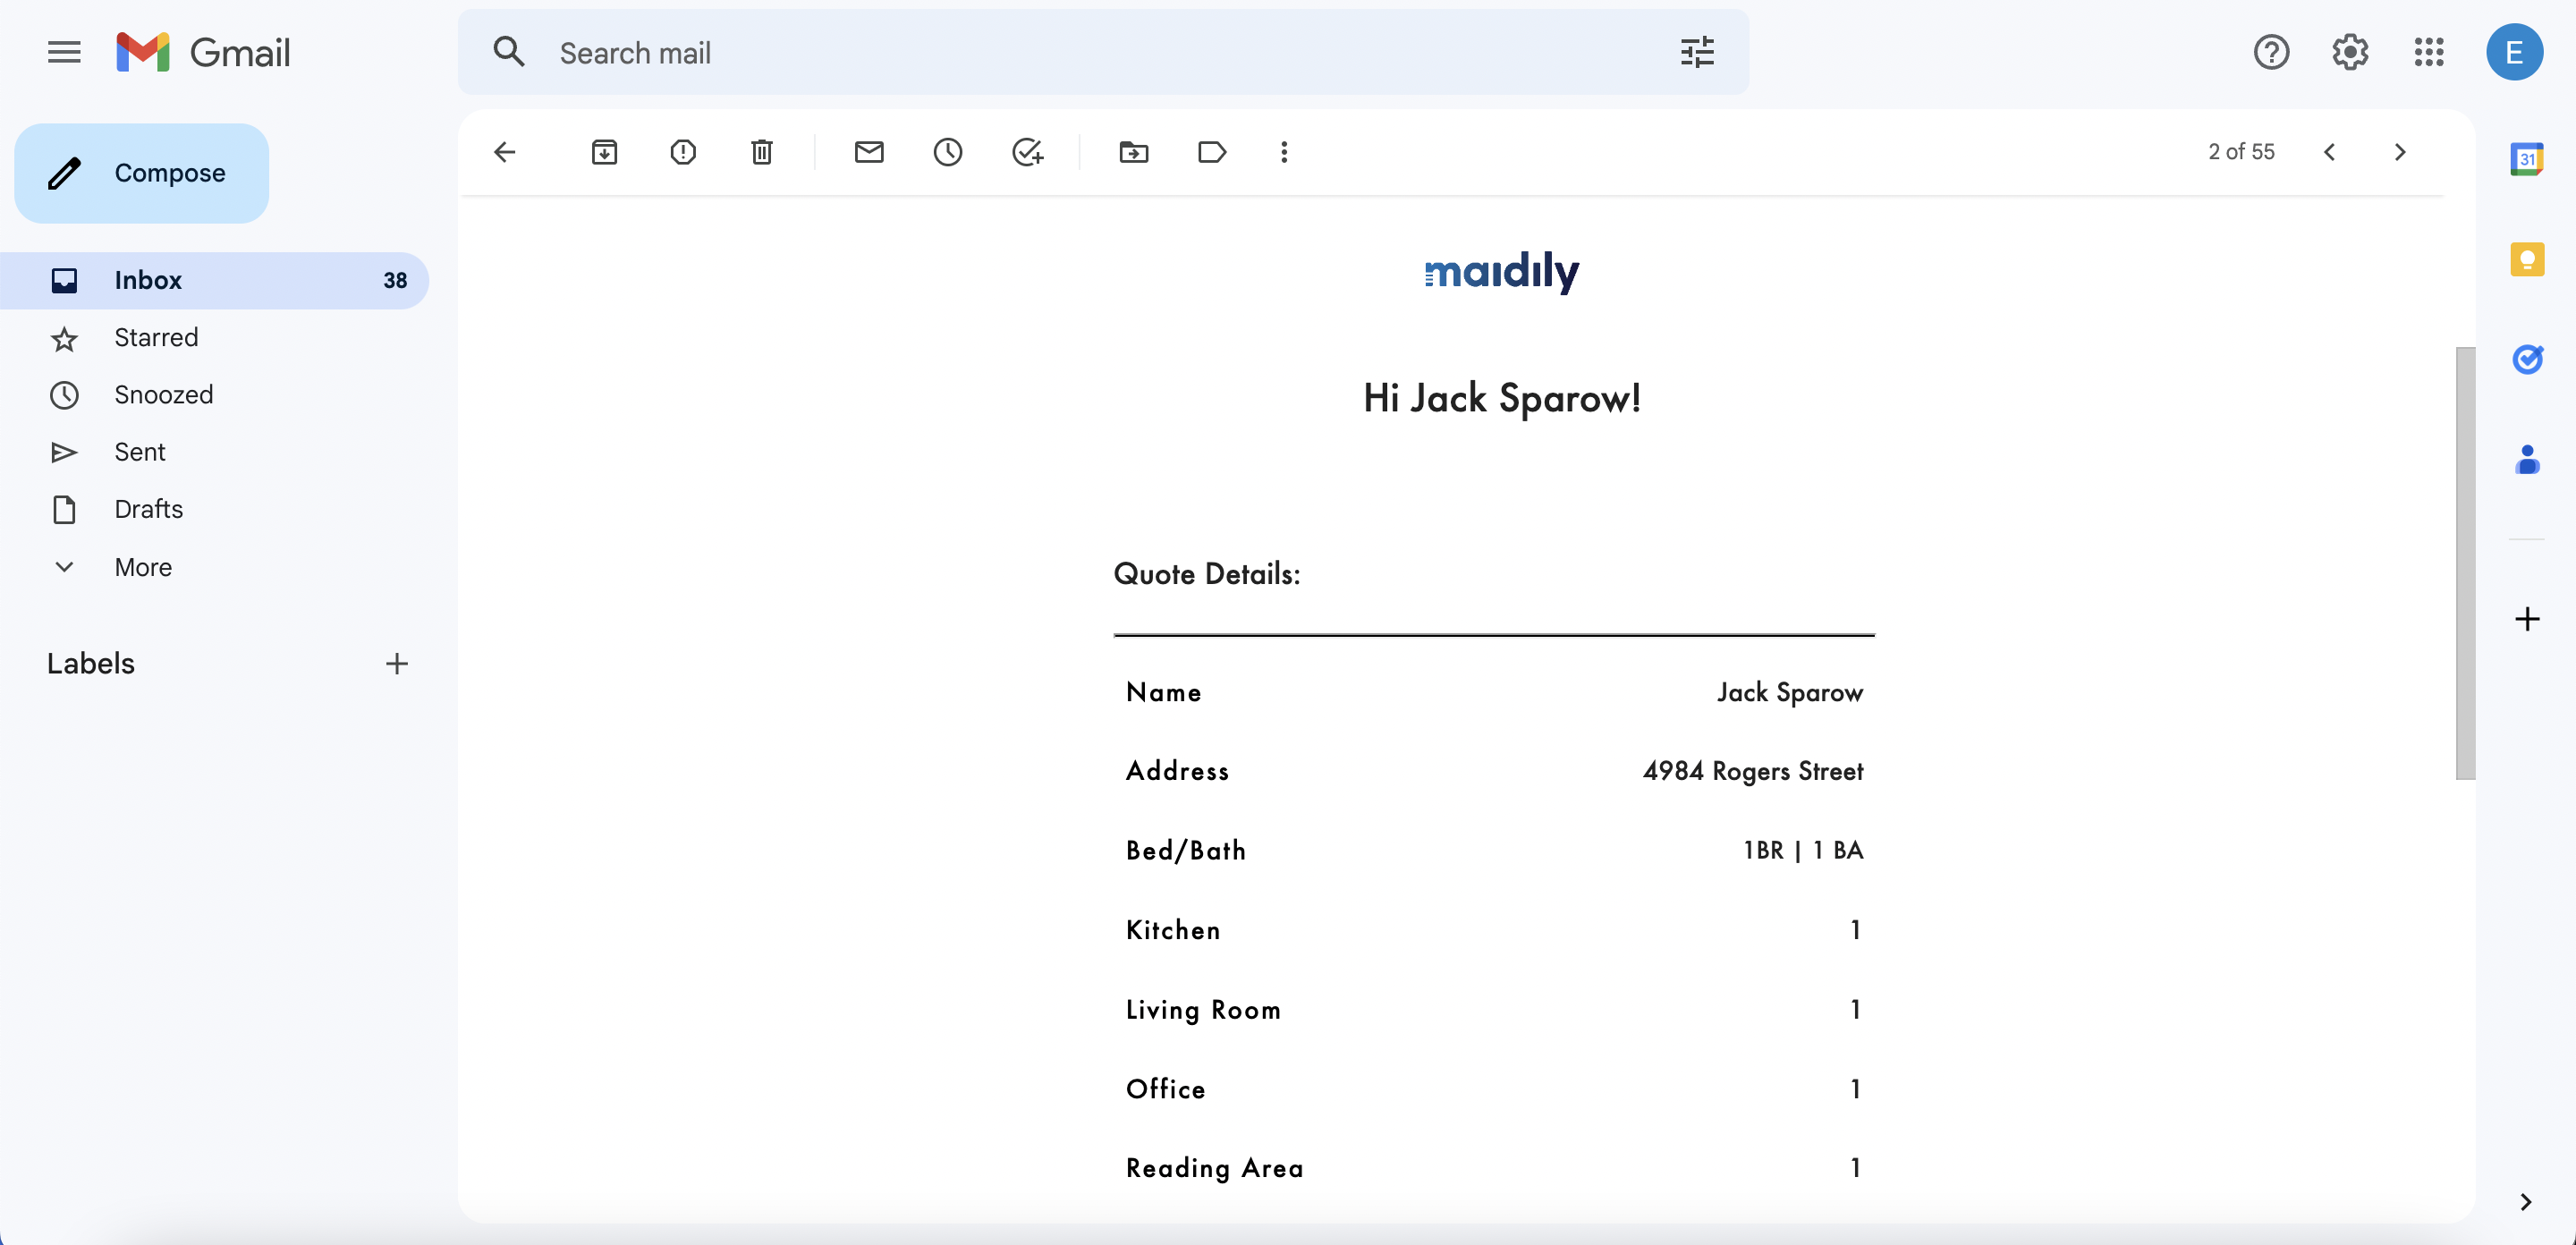Snooze this email
This screenshot has height=1245, width=2576.
[x=948, y=152]
